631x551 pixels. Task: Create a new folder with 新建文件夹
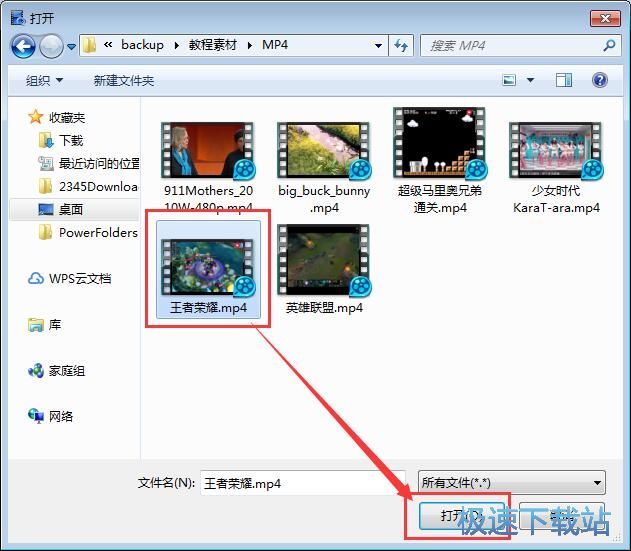[124, 80]
